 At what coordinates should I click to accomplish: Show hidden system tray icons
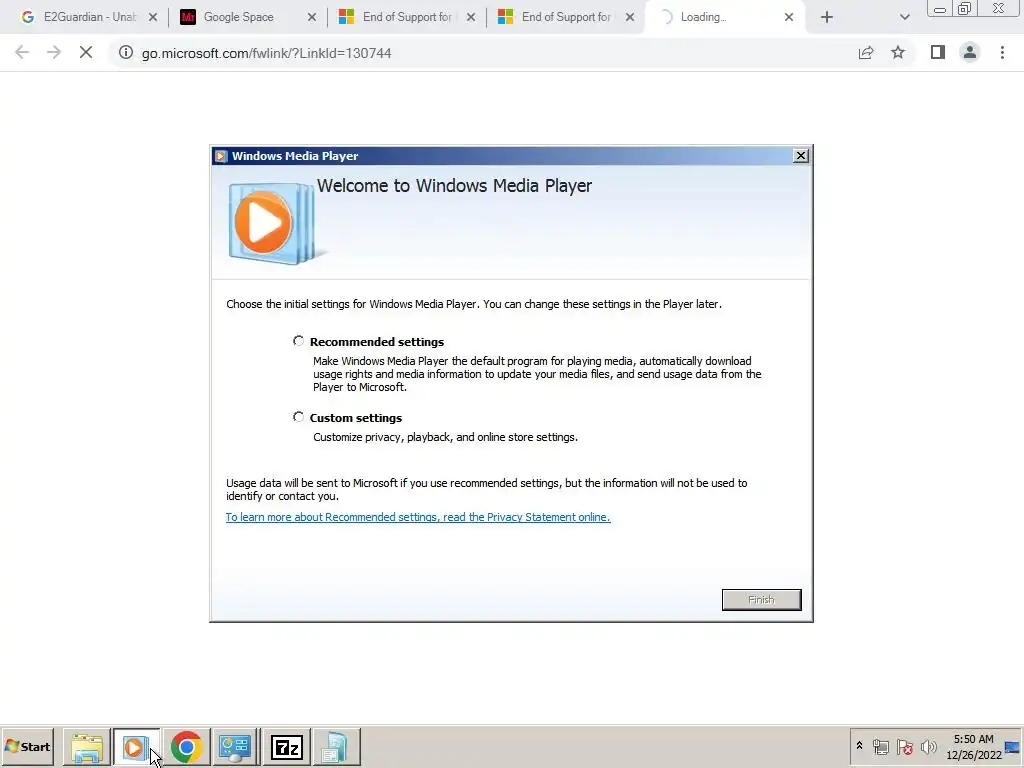pyautogui.click(x=859, y=746)
